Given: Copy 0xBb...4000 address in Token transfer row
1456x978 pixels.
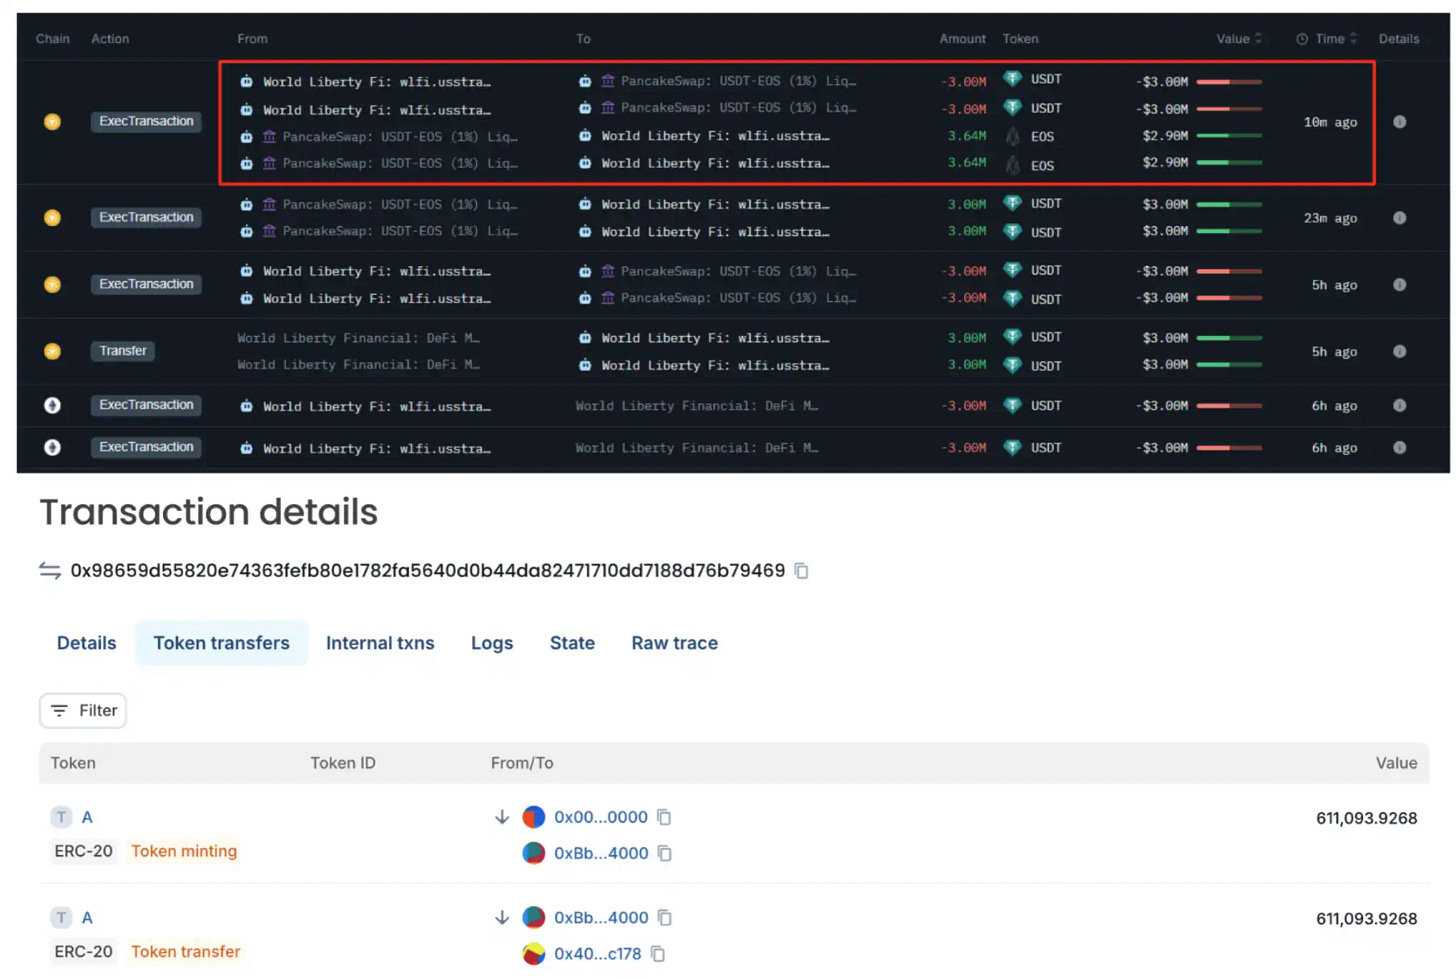Looking at the screenshot, I should tap(665, 918).
